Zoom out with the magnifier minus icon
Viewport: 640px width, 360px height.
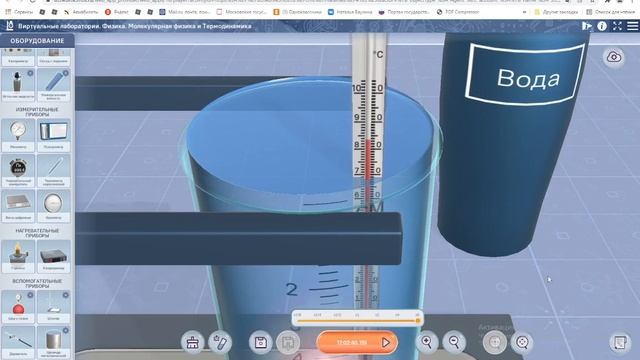click(454, 342)
